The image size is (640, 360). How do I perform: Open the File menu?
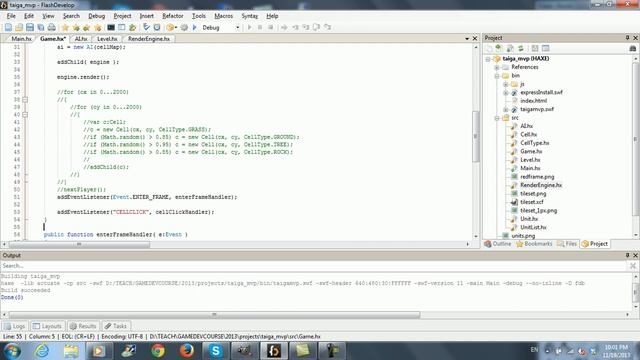click(x=11, y=16)
